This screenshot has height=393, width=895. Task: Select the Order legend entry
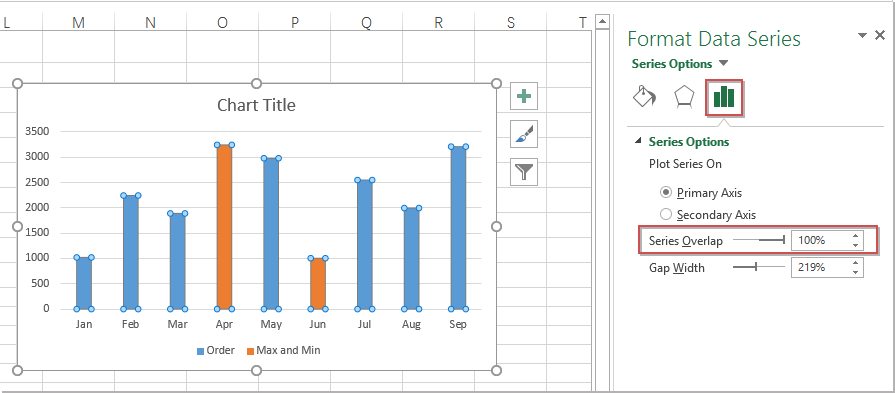(x=215, y=350)
